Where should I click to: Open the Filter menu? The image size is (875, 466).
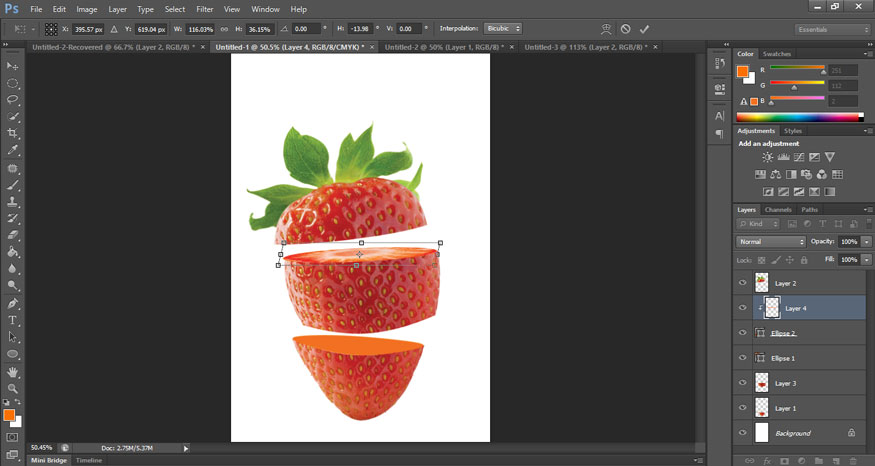(x=204, y=9)
